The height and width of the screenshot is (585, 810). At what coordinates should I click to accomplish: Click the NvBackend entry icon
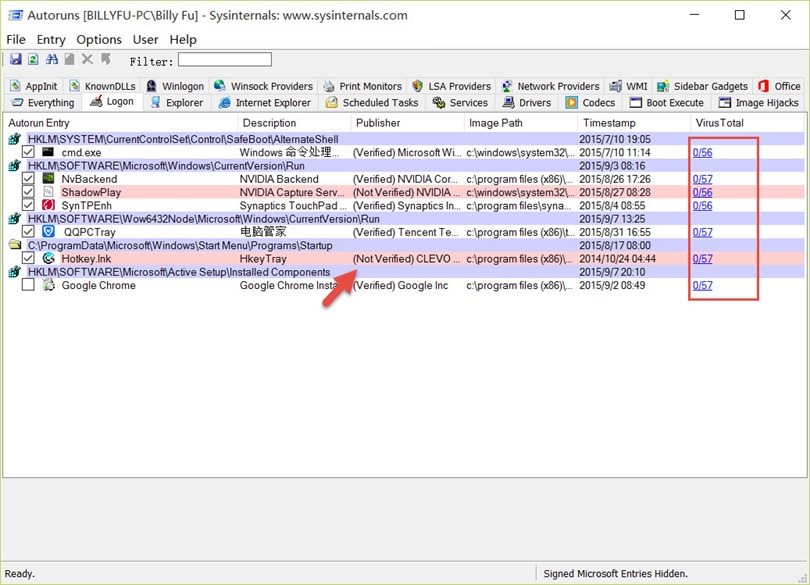pos(48,178)
